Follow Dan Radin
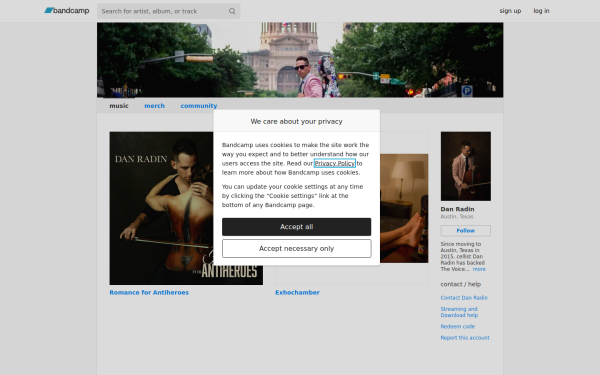 point(466,231)
